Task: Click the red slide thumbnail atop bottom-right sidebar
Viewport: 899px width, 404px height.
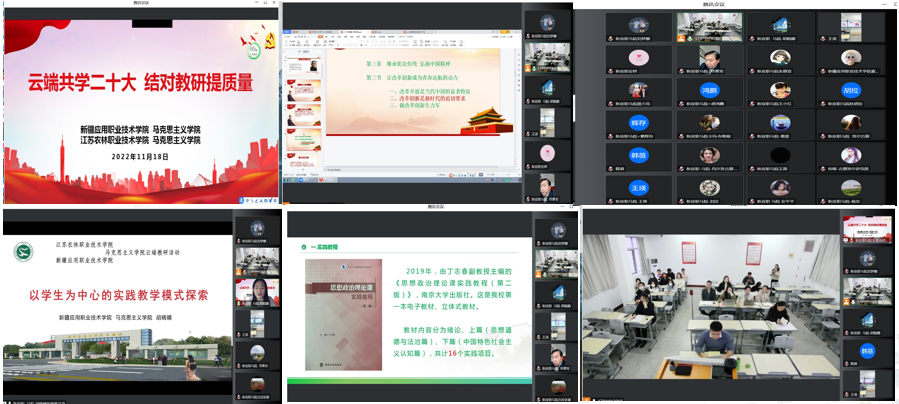Action: [867, 230]
